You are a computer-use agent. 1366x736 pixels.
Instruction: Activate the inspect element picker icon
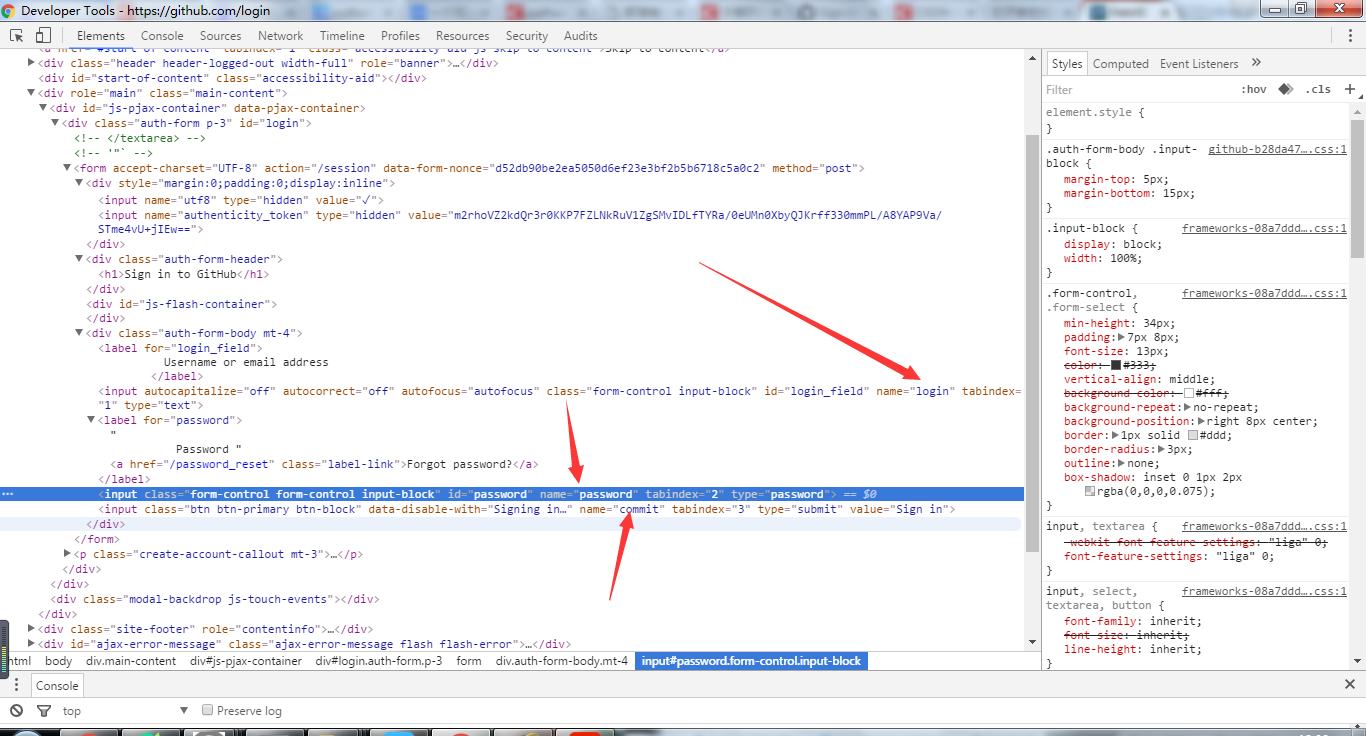pyautogui.click(x=17, y=35)
